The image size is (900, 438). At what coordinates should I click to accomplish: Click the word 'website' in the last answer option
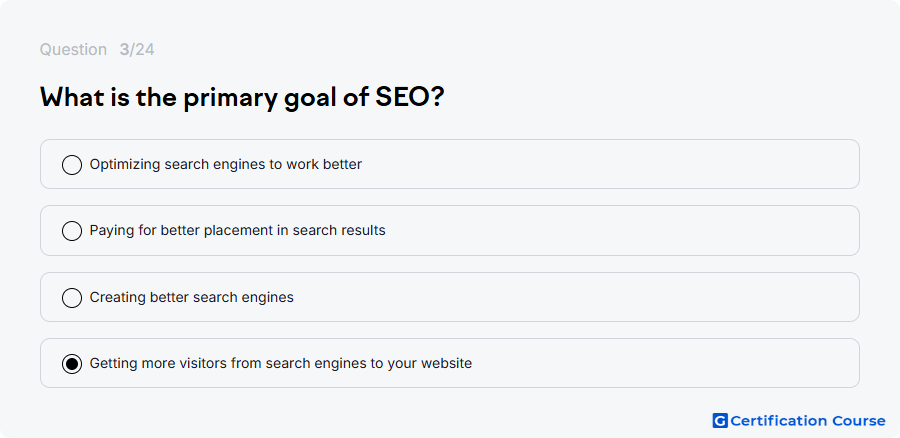coord(447,363)
